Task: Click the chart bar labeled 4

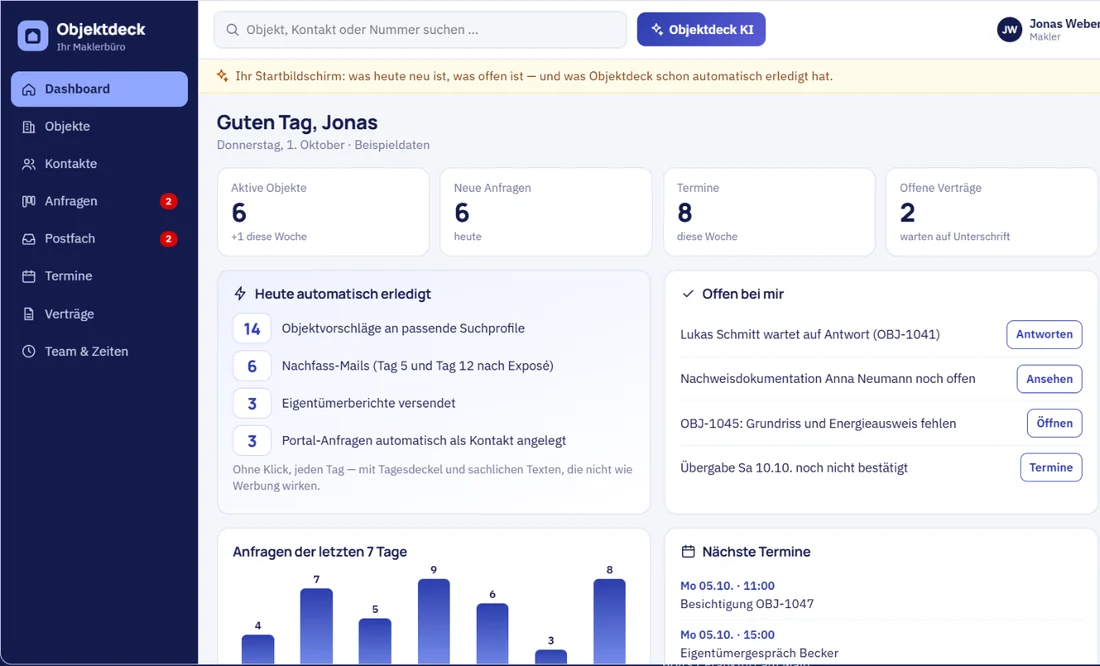Action: 258,649
